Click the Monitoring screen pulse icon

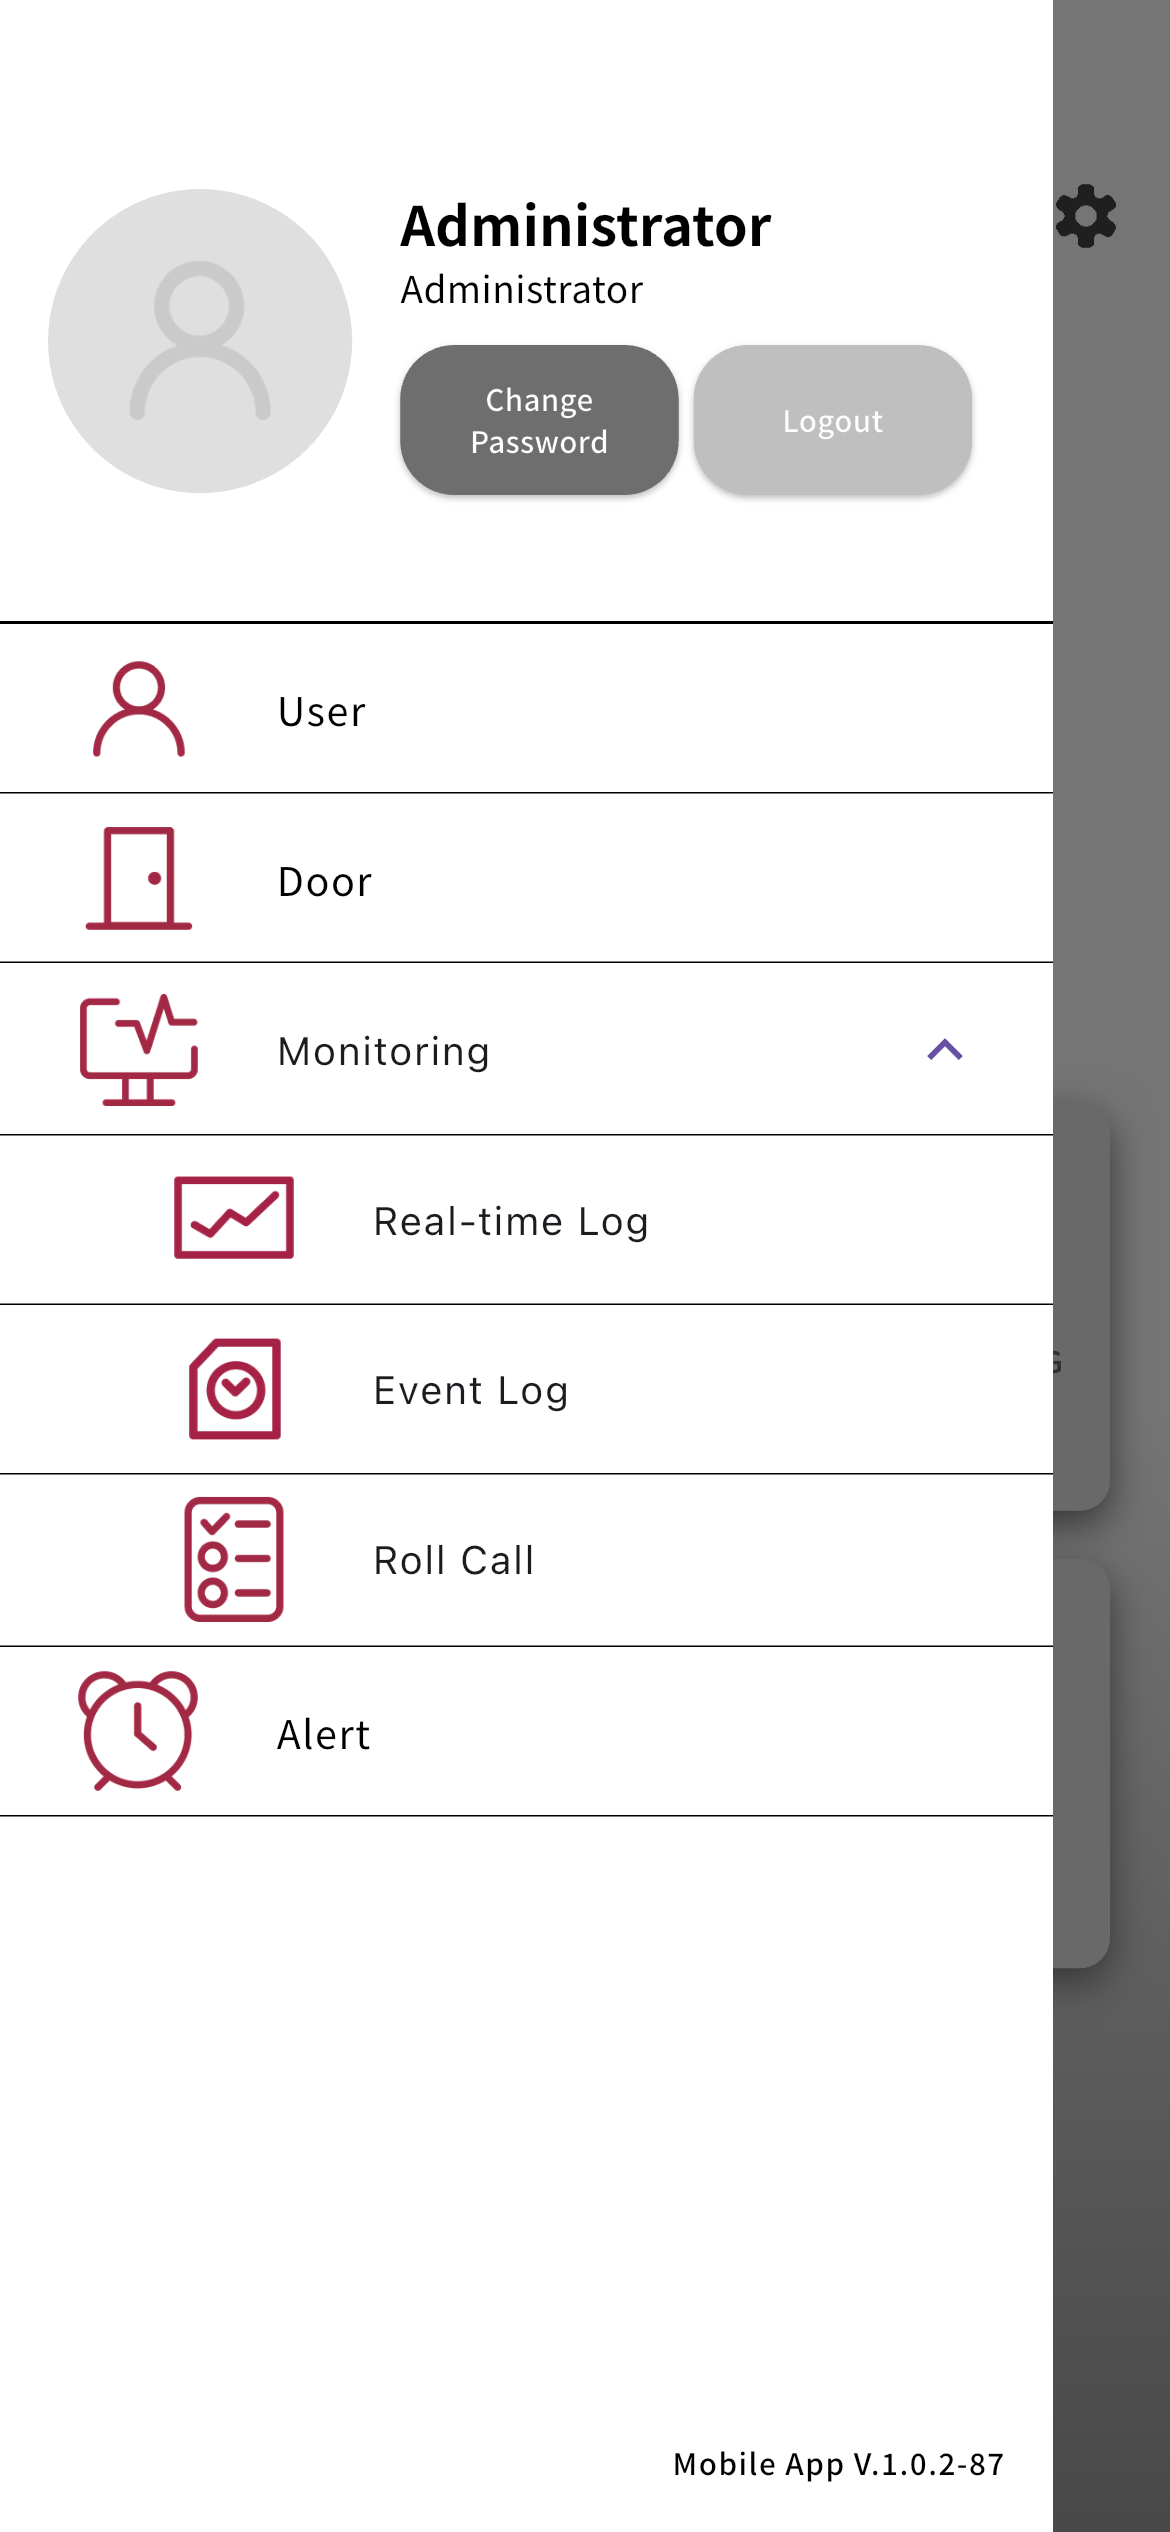pyautogui.click(x=139, y=1049)
